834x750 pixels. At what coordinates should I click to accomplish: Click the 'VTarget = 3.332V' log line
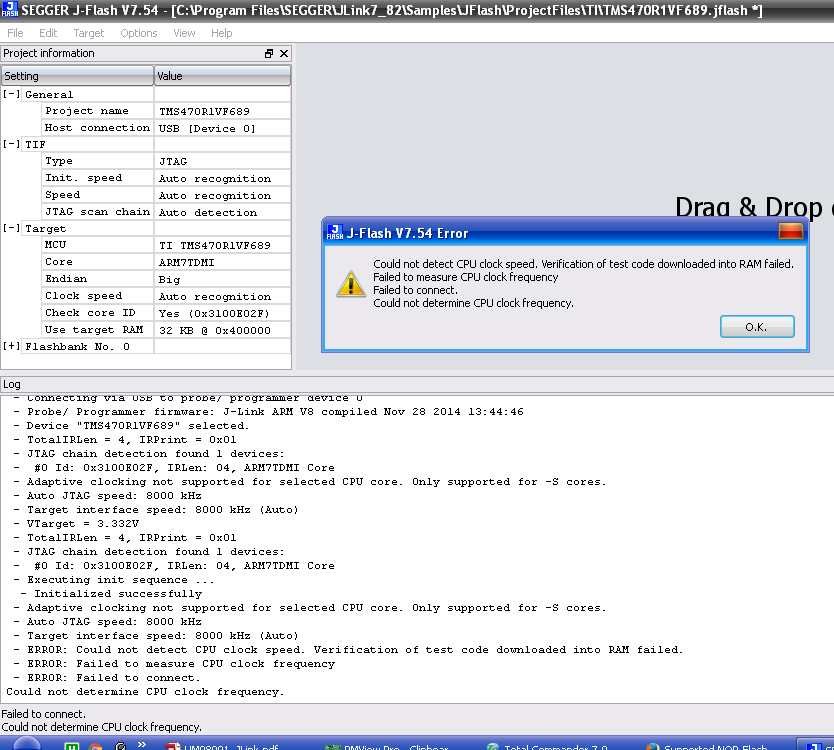coord(76,523)
